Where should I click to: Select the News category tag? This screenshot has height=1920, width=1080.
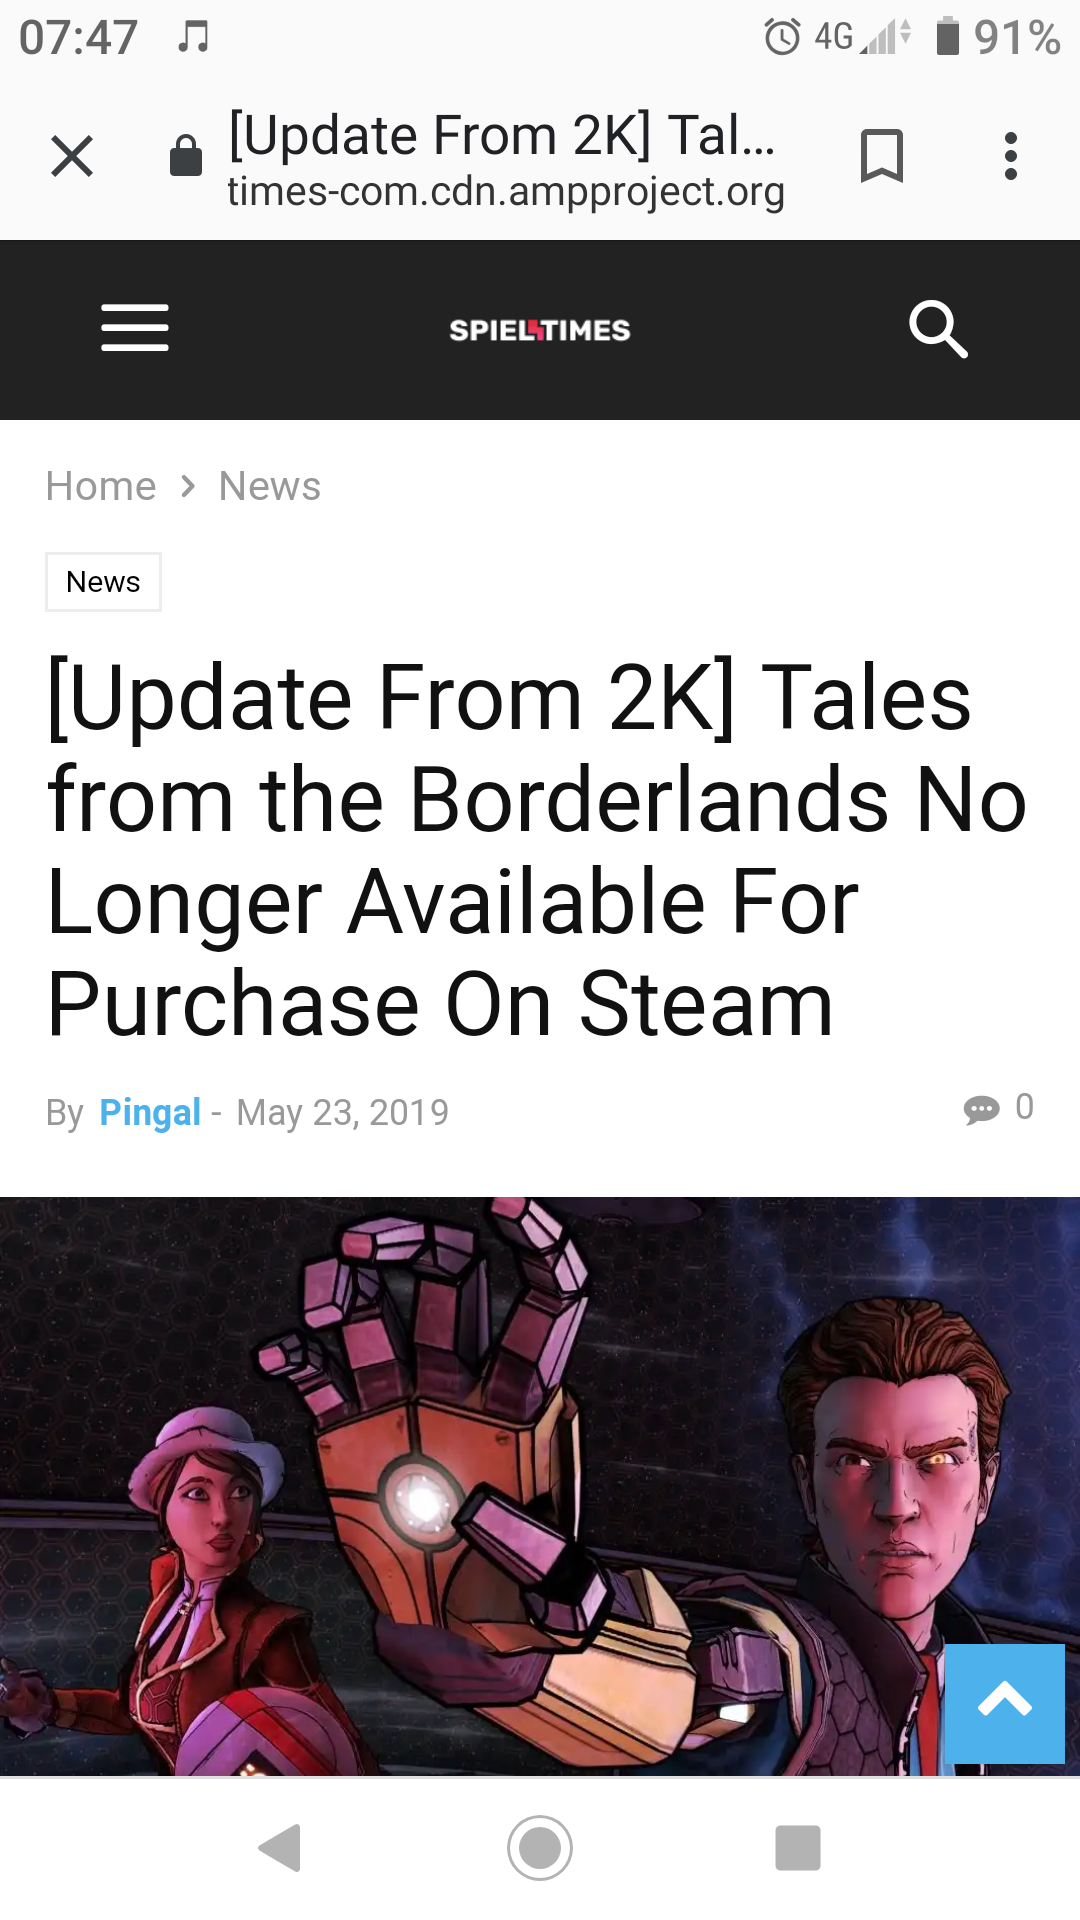tap(103, 582)
